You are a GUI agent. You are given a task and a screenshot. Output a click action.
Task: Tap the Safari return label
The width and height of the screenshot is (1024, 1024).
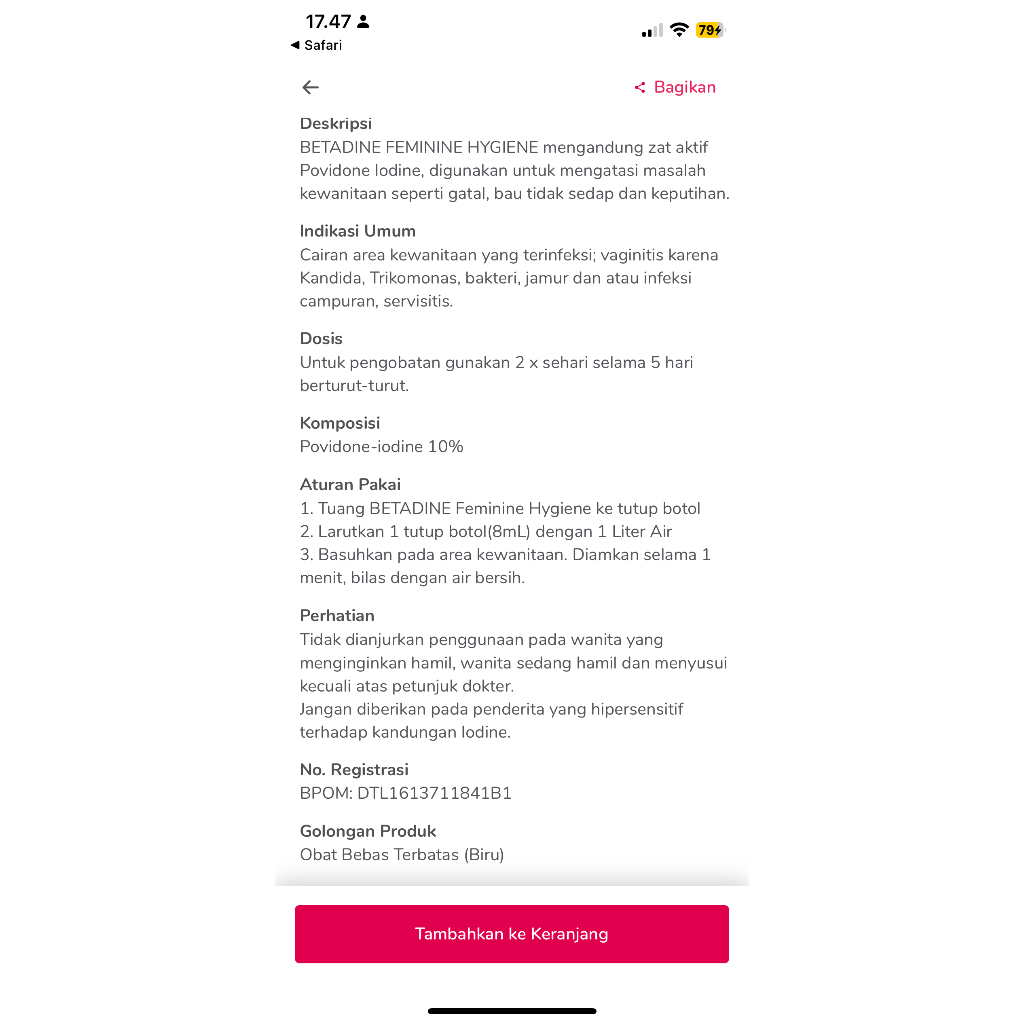[x=323, y=45]
